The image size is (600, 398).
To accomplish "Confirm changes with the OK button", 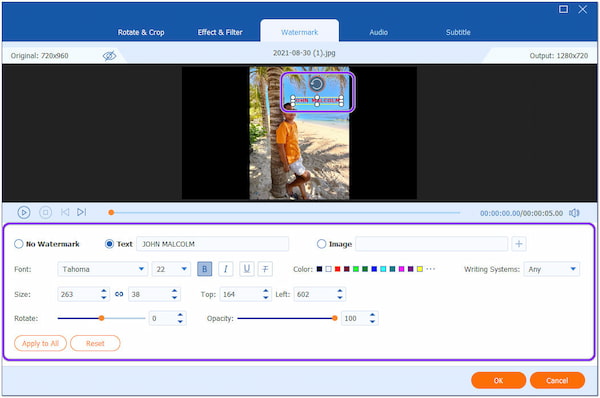I will (498, 380).
